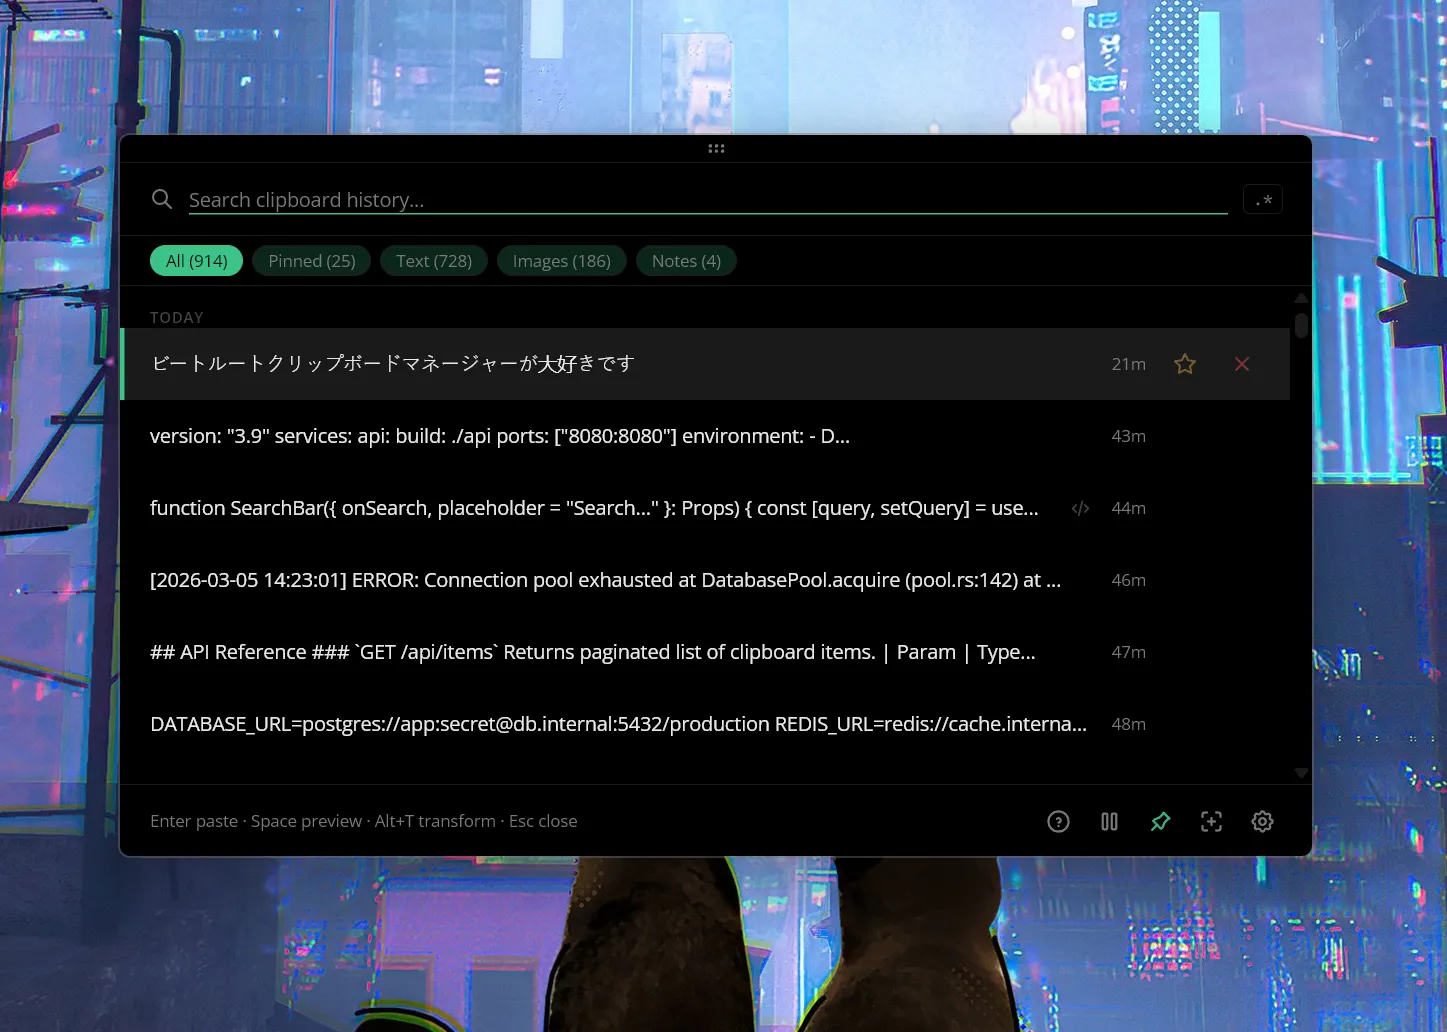
Task: Delete the selected Japanese clipboard entry
Action: pyautogui.click(x=1242, y=364)
